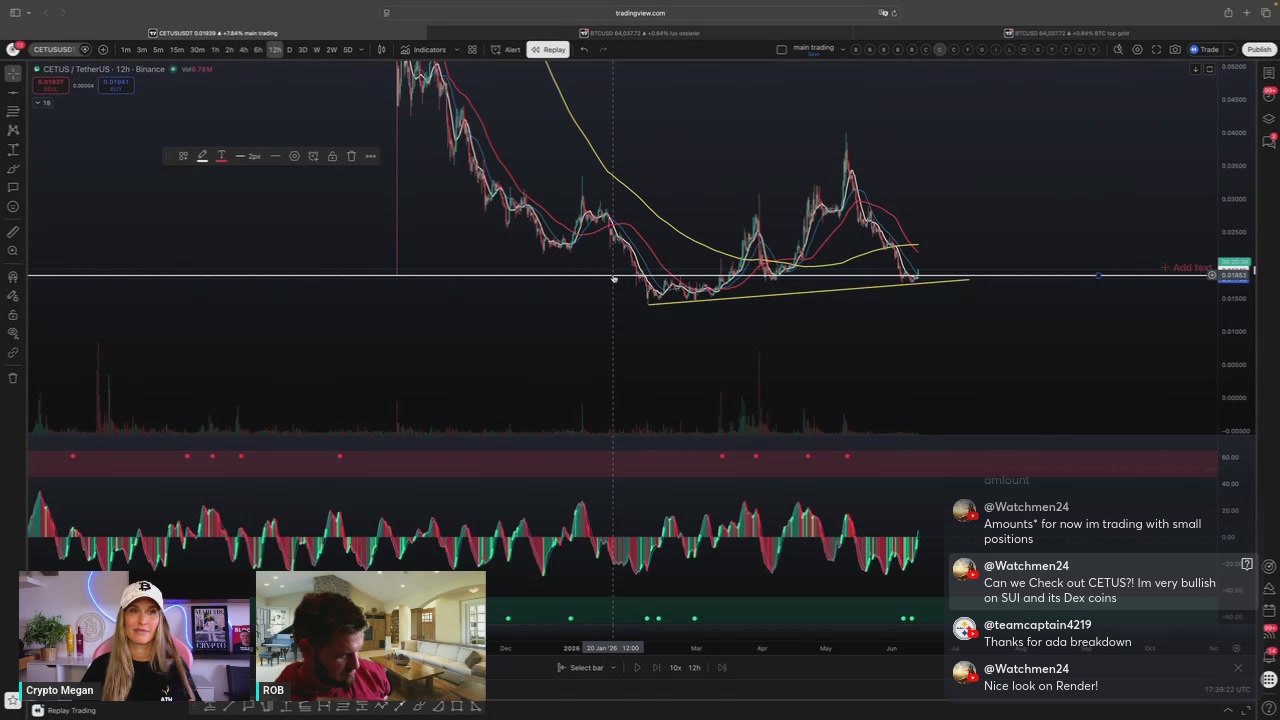Open line style selector in drawing toolbar

[x=275, y=156]
